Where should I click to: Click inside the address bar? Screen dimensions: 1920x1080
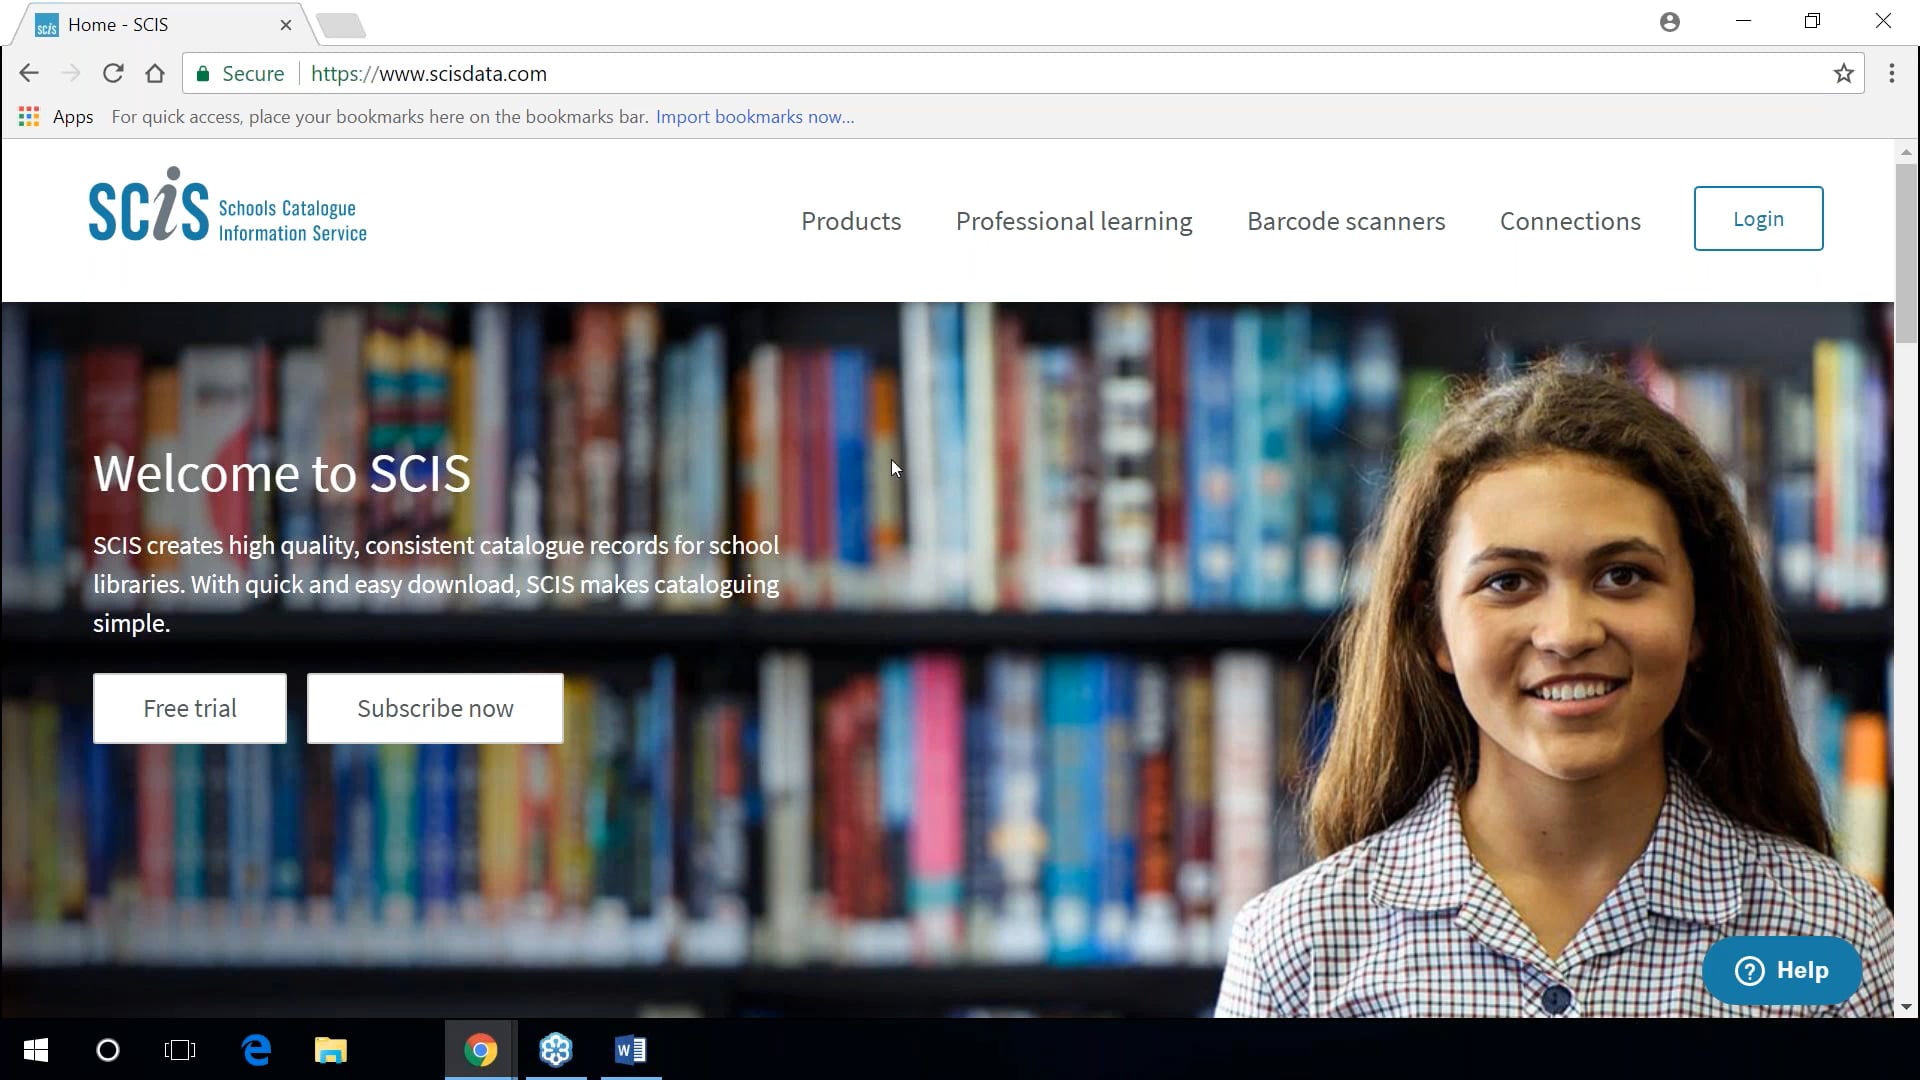pyautogui.click(x=700, y=73)
